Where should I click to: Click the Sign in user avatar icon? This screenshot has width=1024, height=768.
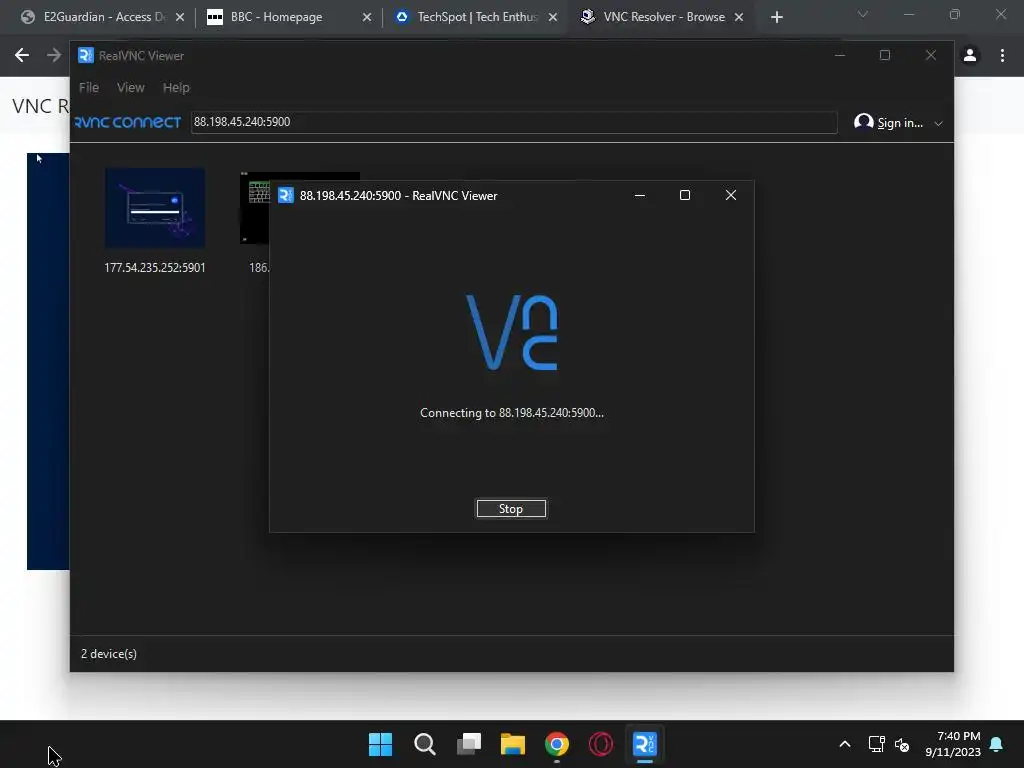pos(864,122)
